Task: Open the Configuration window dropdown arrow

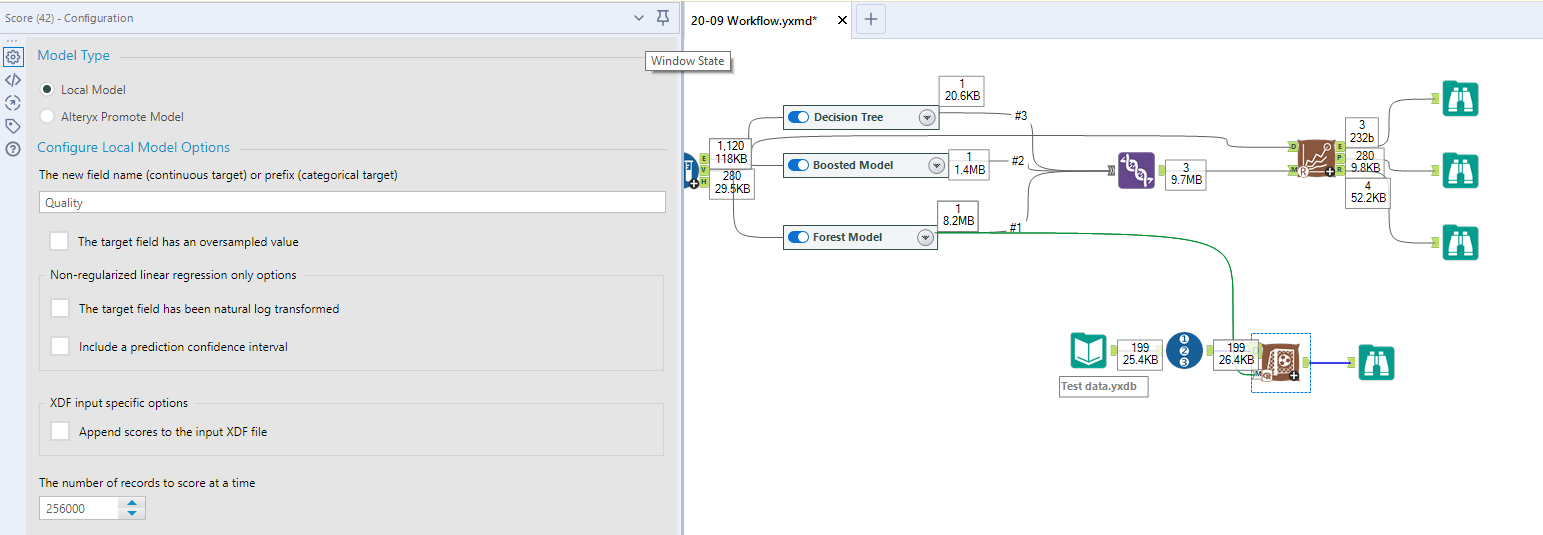Action: point(639,17)
